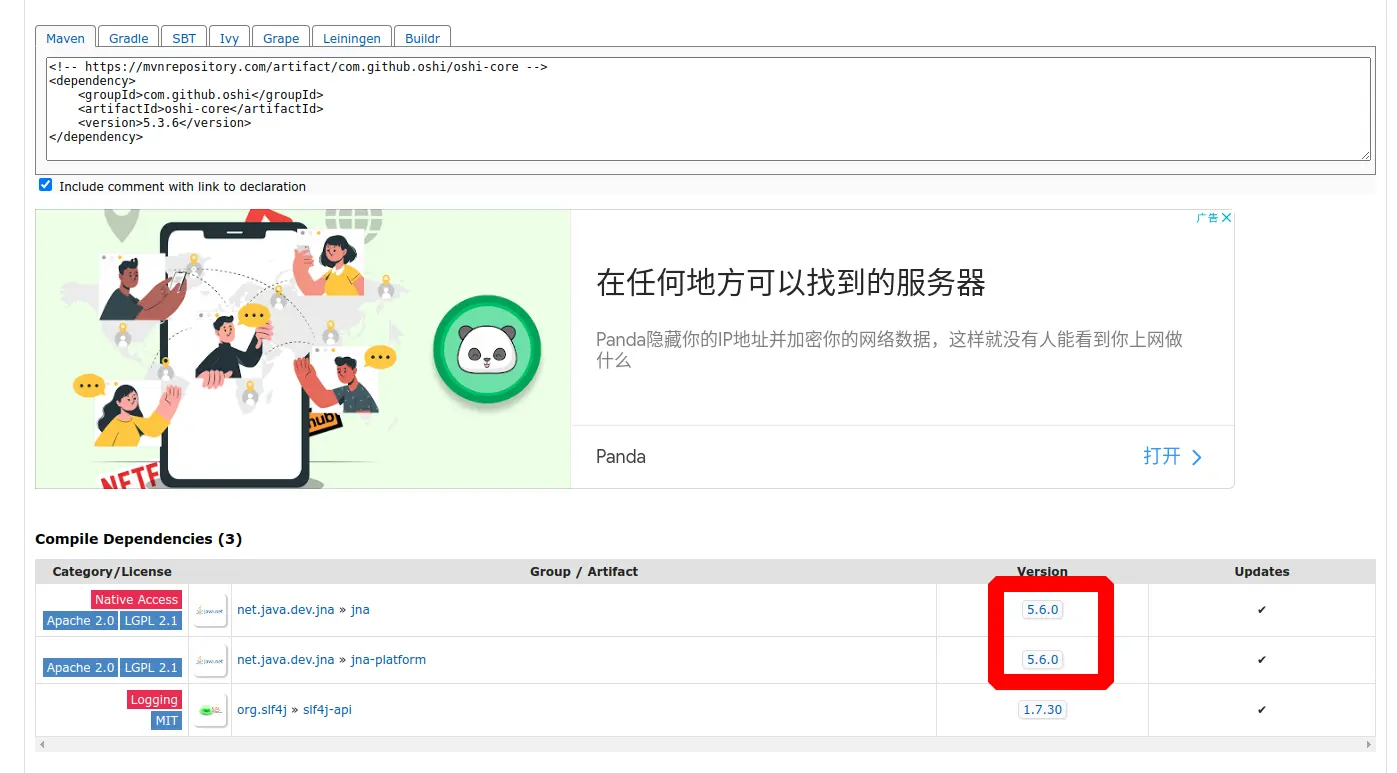
Task: Click Apache 2.0 license in jna row
Action: (x=80, y=620)
